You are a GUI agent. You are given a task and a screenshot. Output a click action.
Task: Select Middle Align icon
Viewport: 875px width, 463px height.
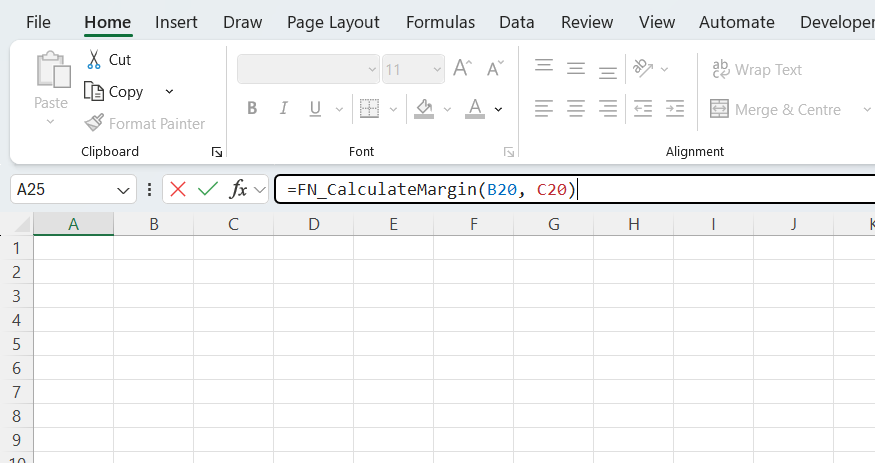[575, 69]
